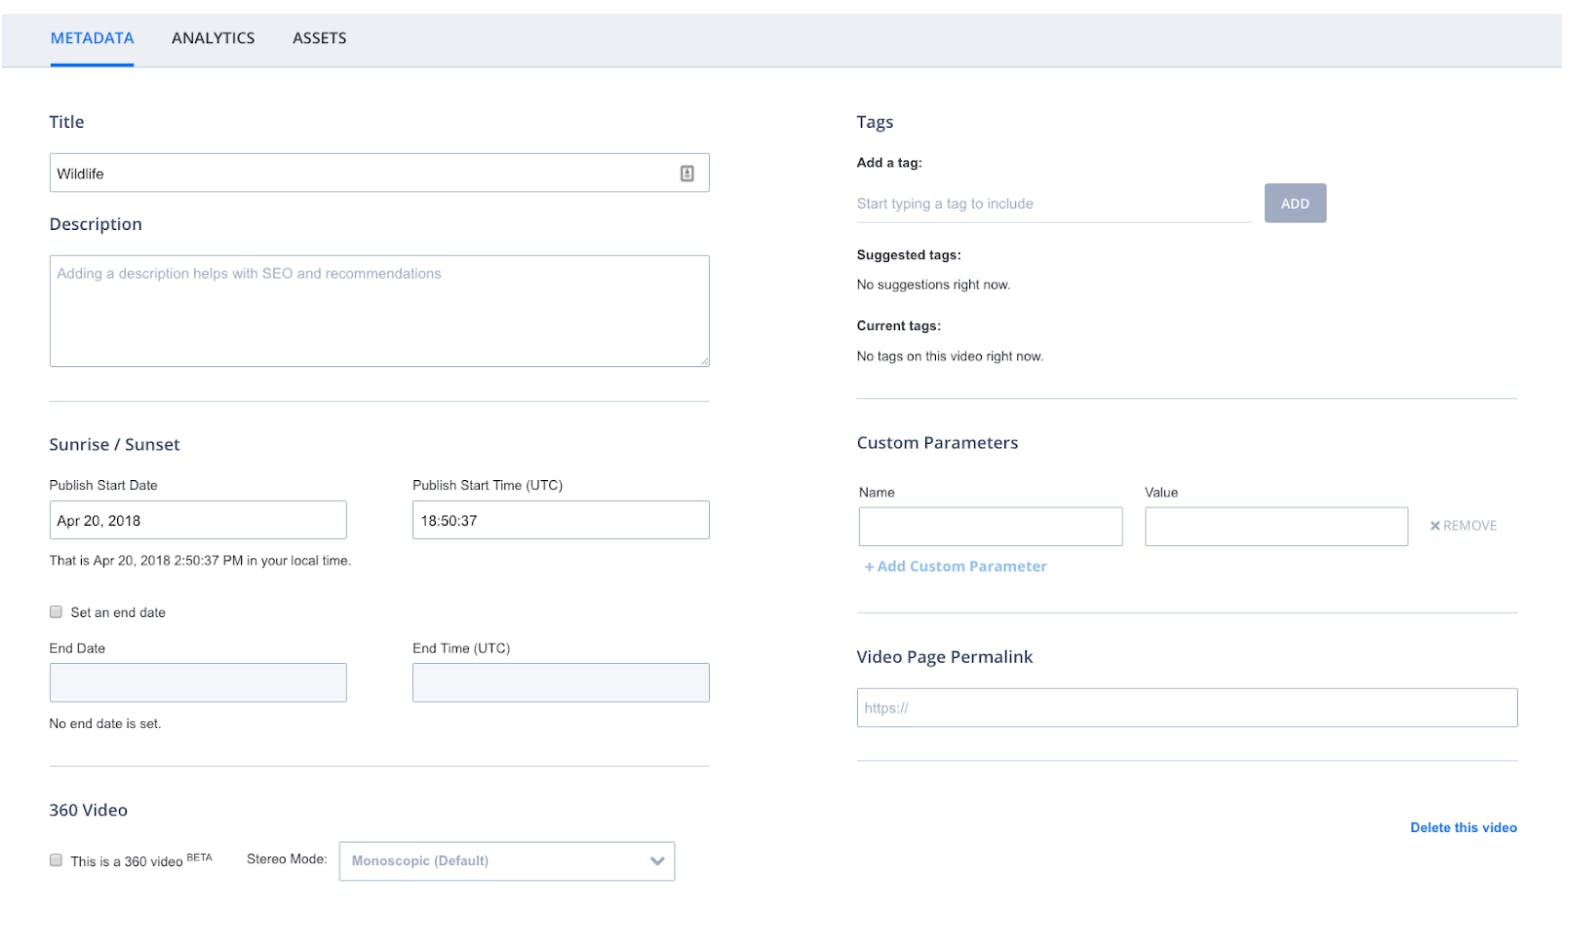Enable the Set an end date checkbox
The height and width of the screenshot is (928, 1588).
click(x=56, y=612)
